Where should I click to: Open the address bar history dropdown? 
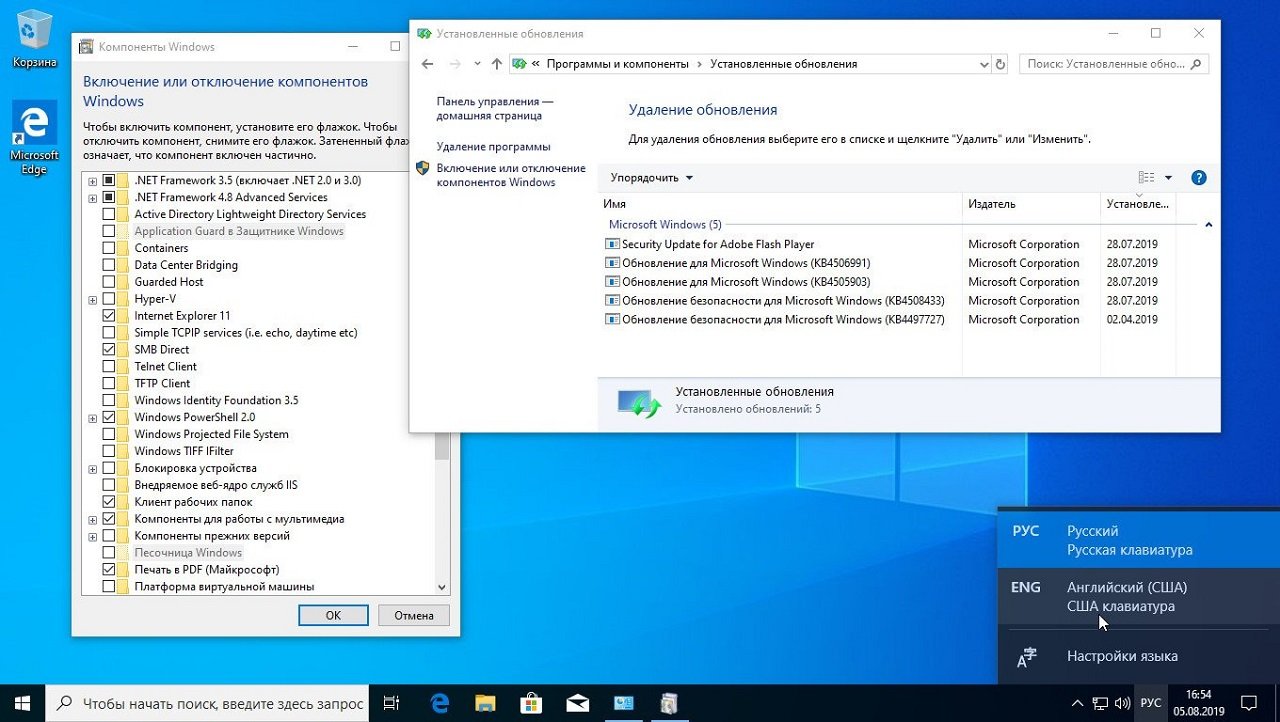(983, 64)
